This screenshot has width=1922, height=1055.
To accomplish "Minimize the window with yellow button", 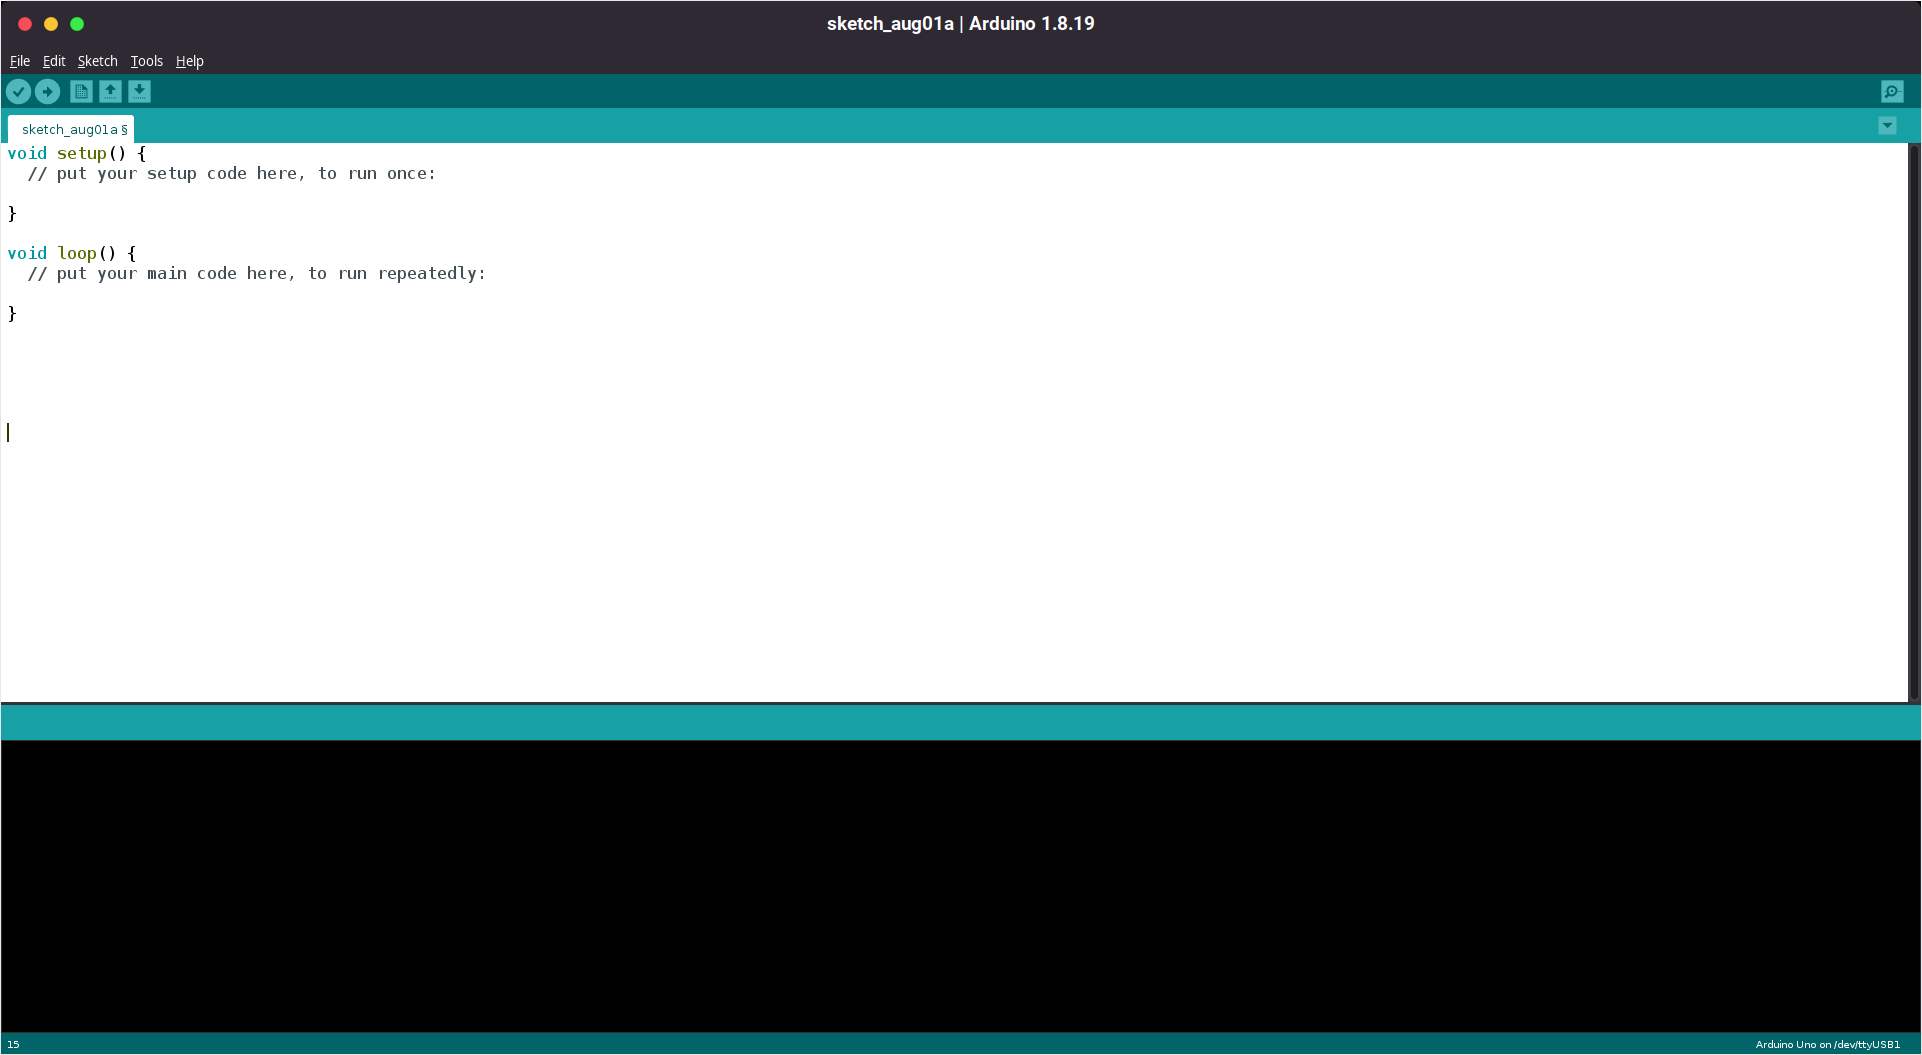I will click(x=51, y=24).
